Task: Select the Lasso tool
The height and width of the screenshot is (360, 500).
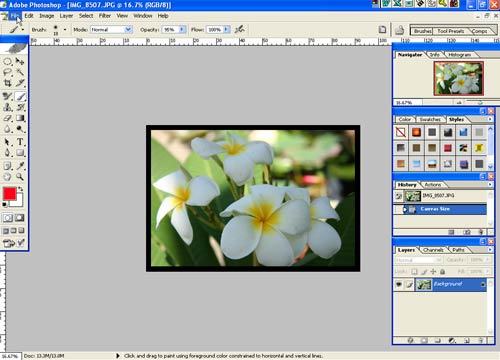Action: (8, 72)
